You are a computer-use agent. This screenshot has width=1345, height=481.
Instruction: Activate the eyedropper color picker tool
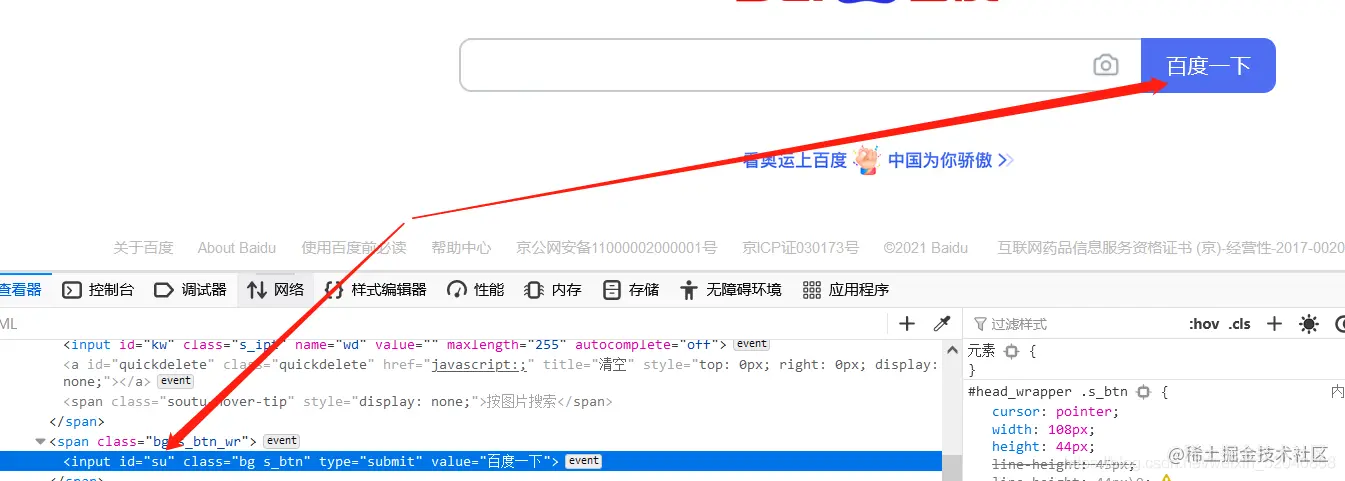point(941,324)
